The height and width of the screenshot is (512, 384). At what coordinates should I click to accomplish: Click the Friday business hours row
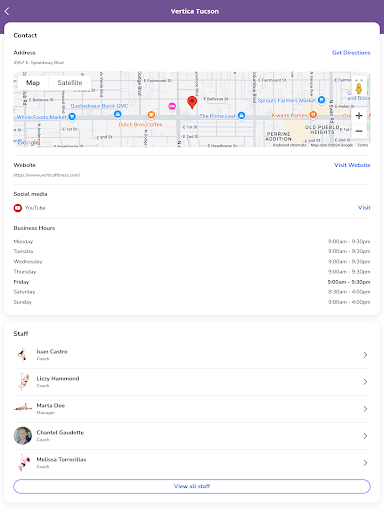(192, 282)
